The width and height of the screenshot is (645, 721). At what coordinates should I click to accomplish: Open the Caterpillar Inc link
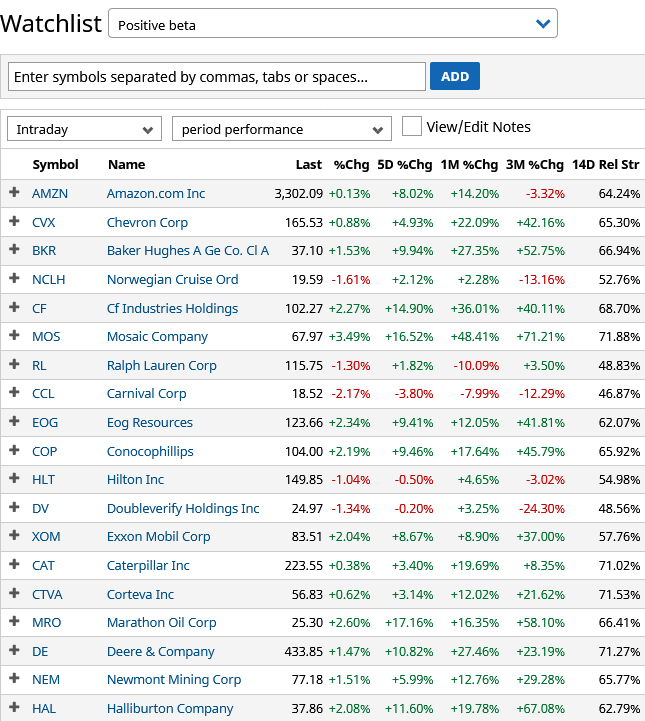(148, 566)
